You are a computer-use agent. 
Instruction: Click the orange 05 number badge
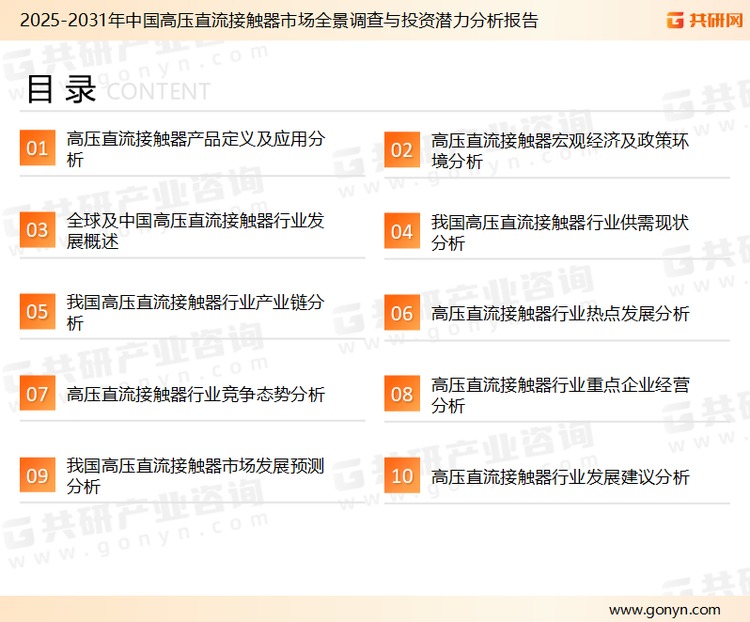[x=37, y=311]
